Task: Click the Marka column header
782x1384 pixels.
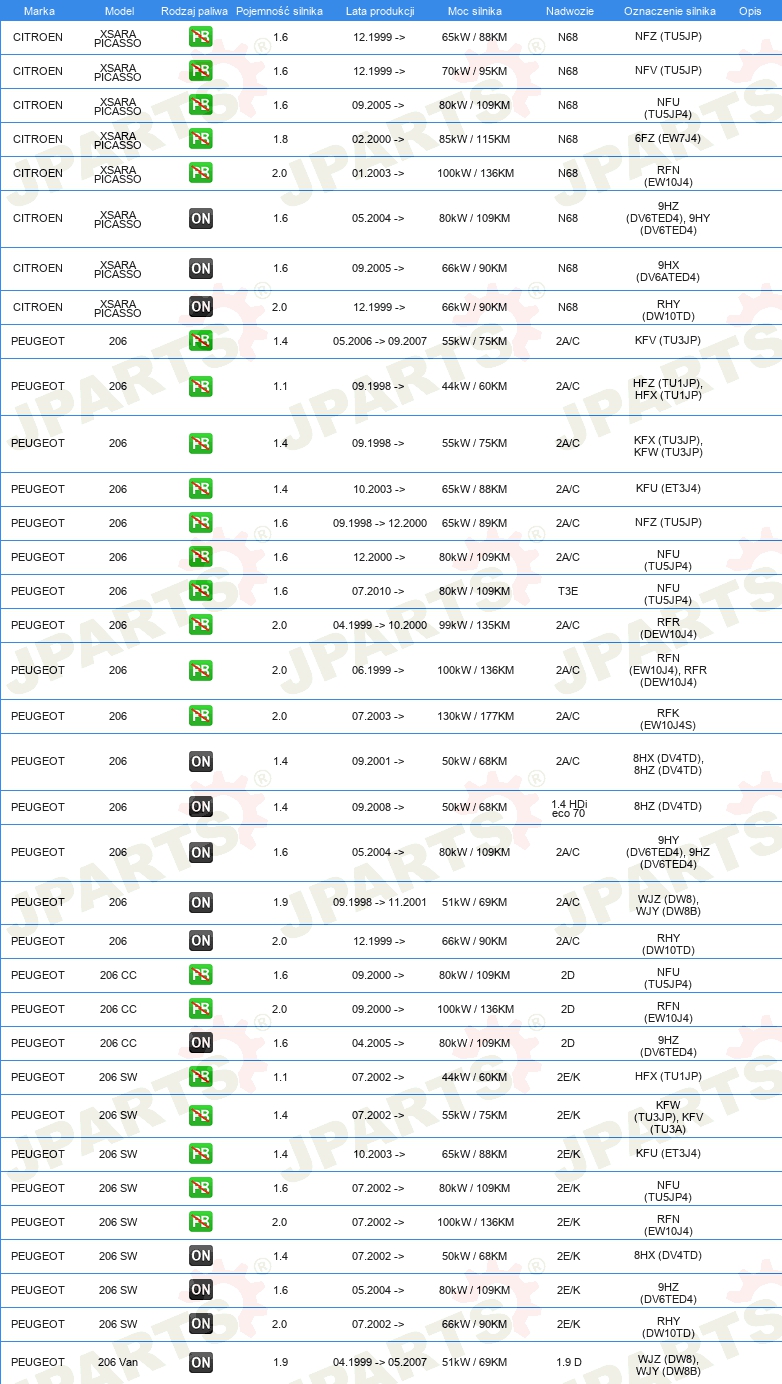Action: 39,10
